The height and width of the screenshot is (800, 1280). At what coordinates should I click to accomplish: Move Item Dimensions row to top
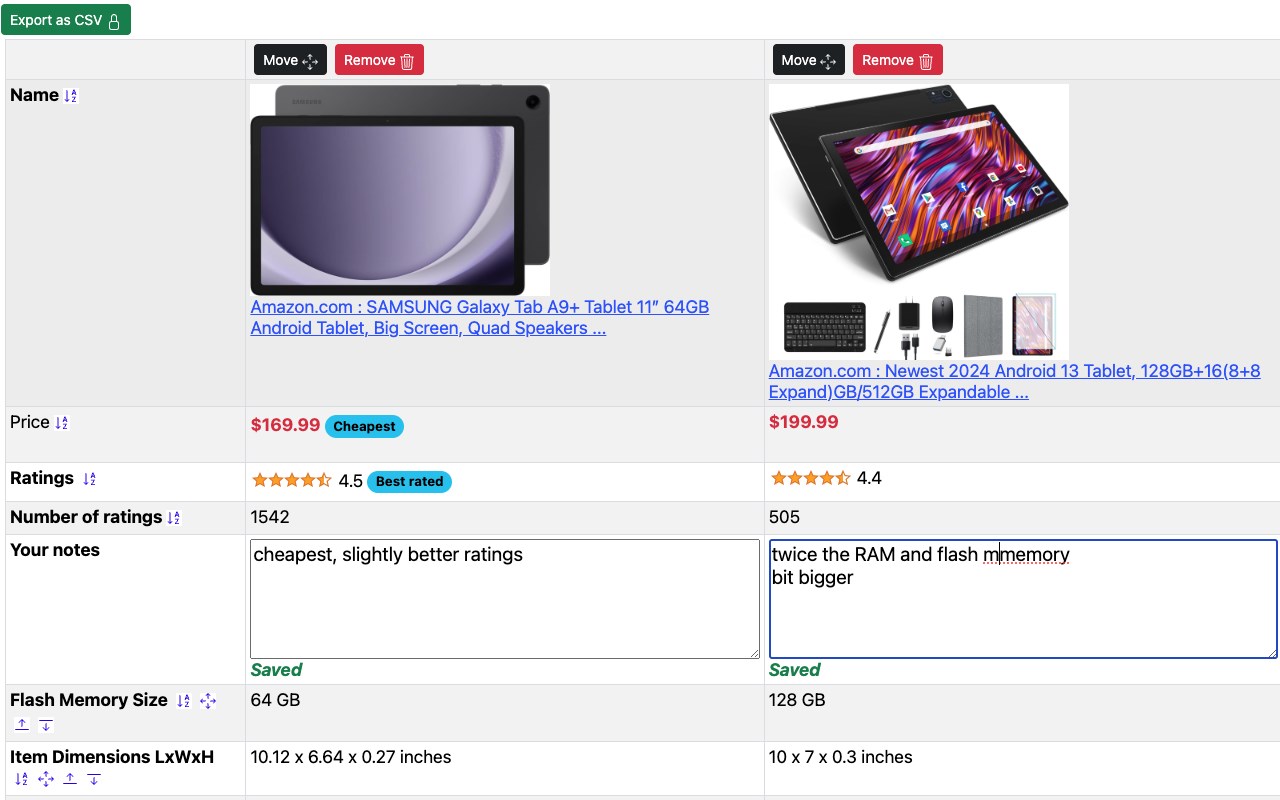[70, 779]
